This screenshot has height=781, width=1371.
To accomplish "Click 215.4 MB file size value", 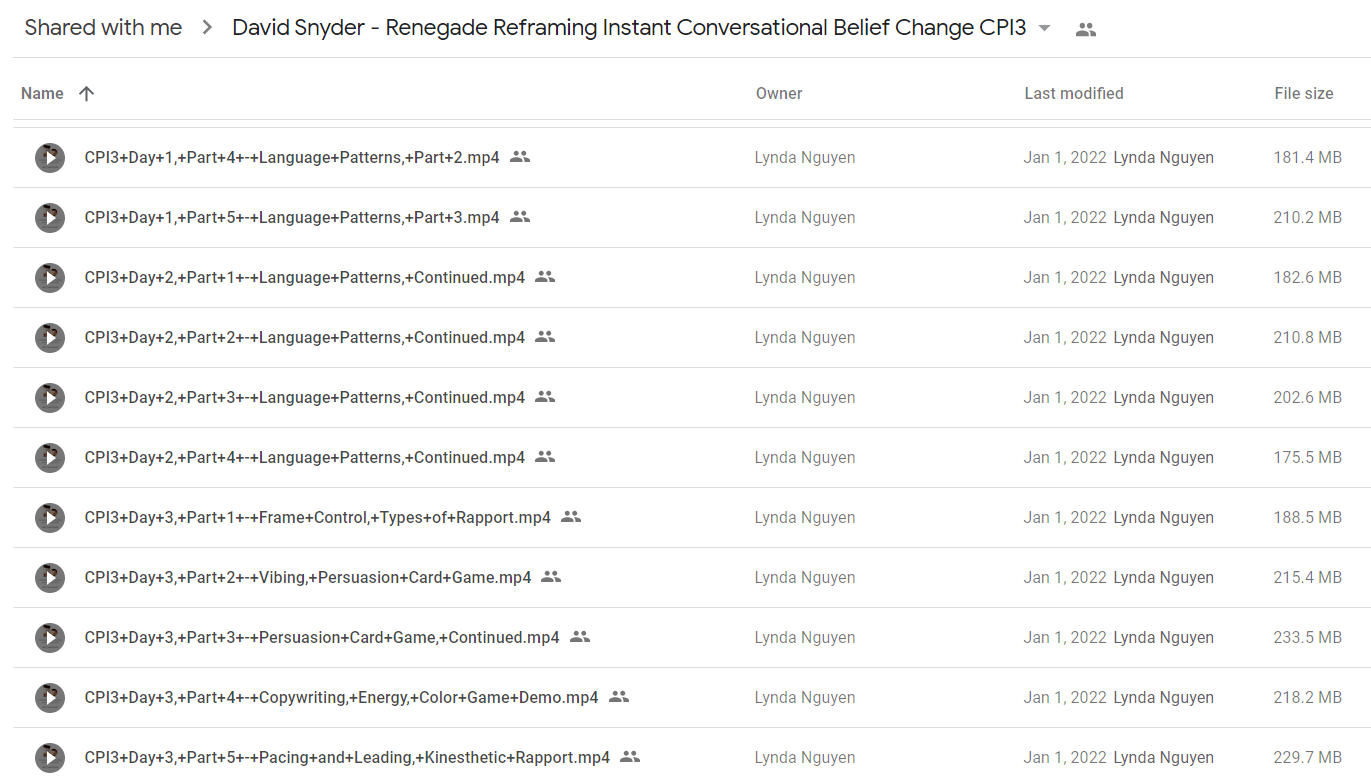I will coord(1308,578).
